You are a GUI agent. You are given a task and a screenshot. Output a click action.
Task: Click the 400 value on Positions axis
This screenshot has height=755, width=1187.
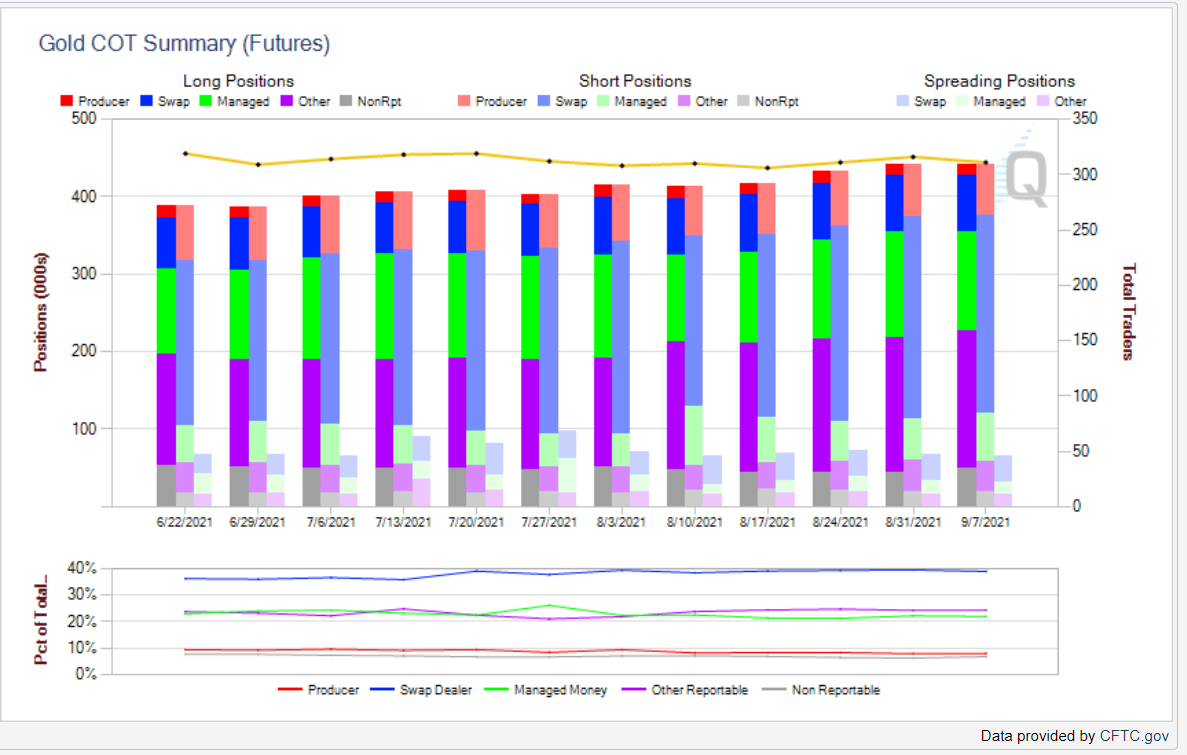(83, 196)
